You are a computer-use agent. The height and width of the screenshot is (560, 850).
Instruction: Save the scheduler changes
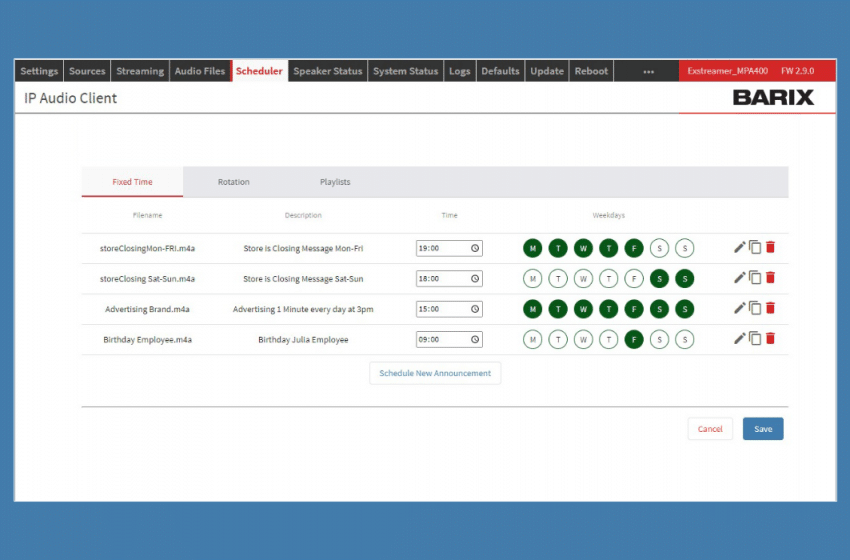coord(763,429)
